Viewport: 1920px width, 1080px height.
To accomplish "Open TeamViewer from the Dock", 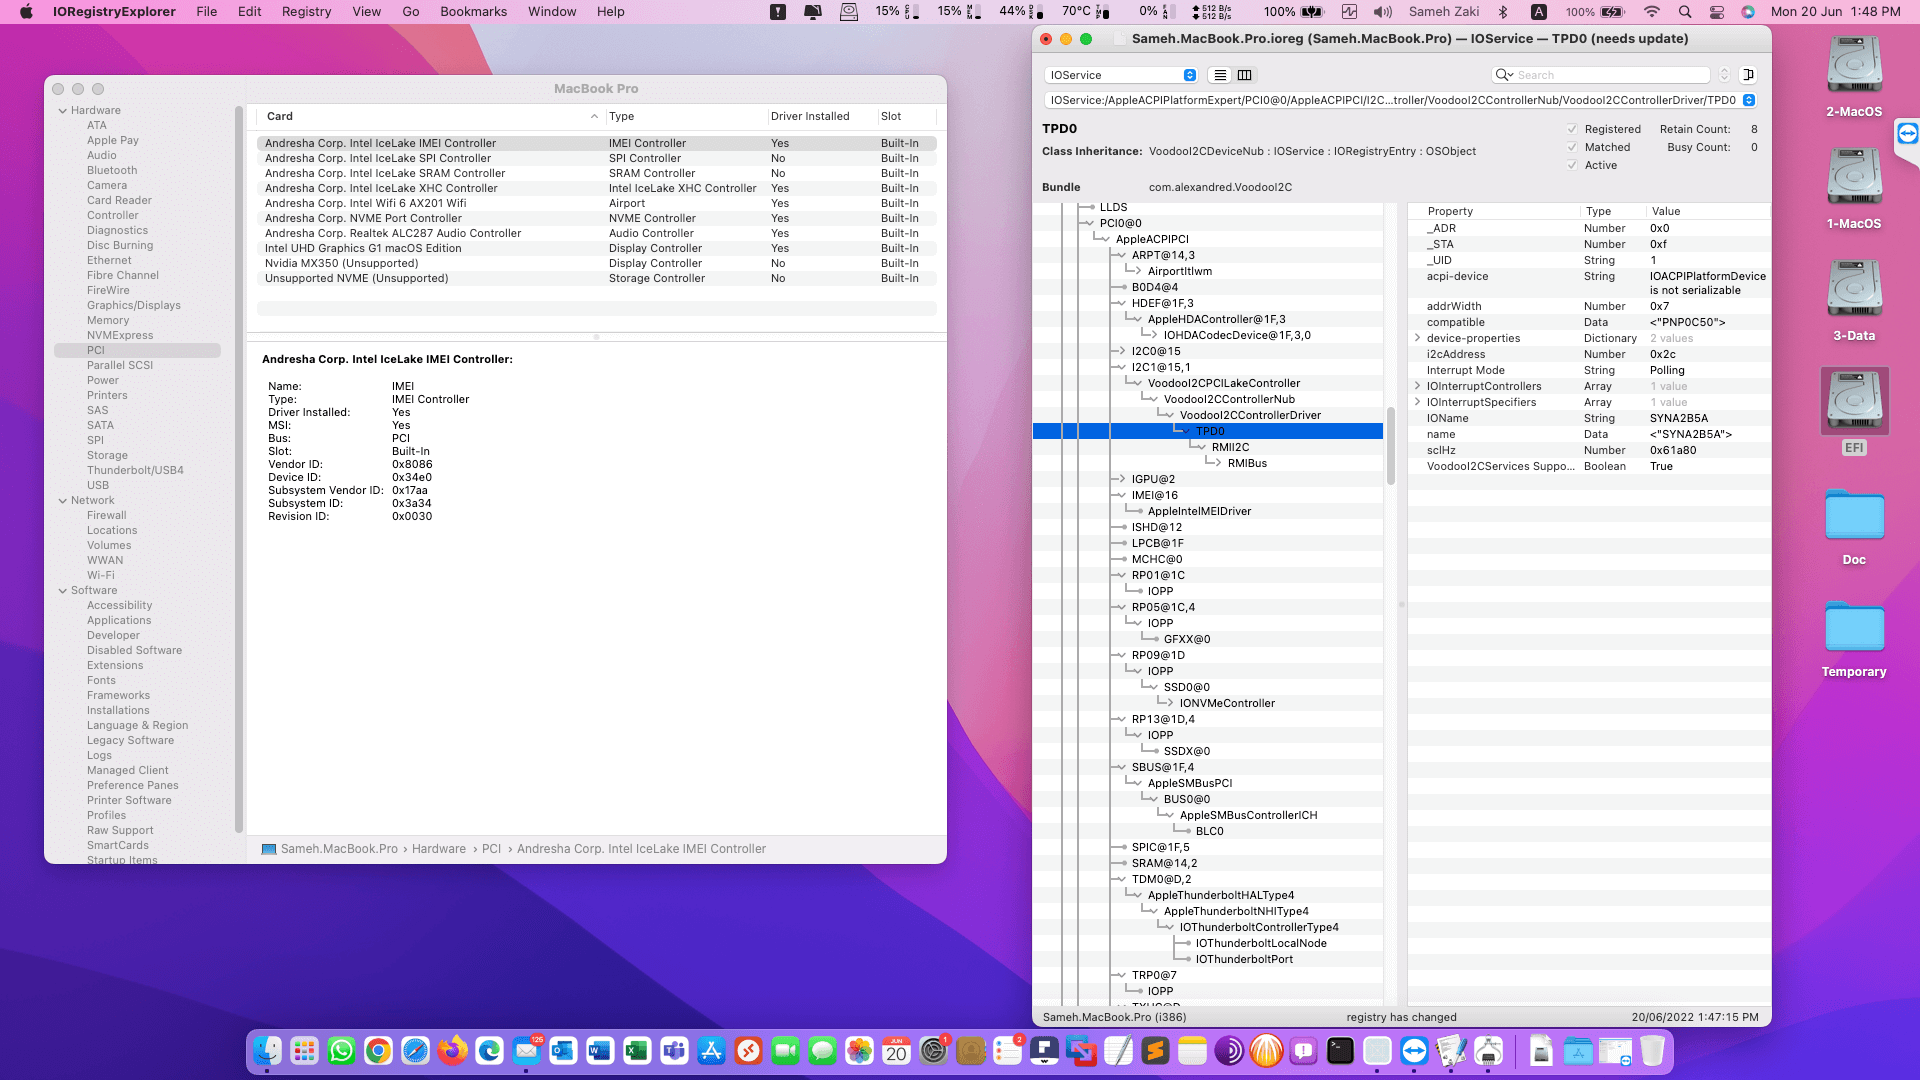I will pos(1414,1051).
